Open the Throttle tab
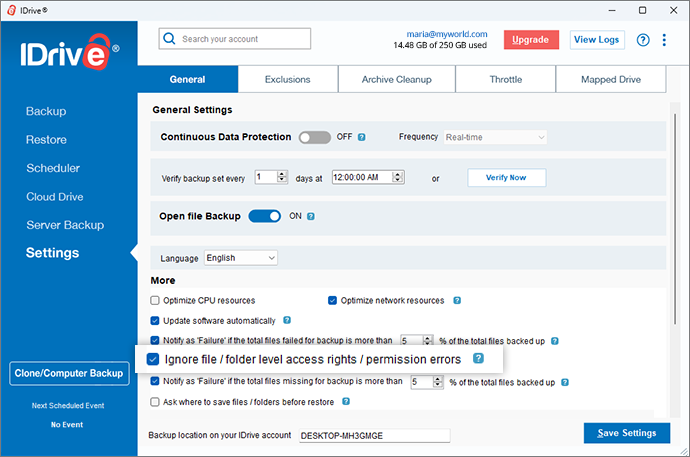This screenshot has width=690, height=457. pyautogui.click(x=506, y=79)
